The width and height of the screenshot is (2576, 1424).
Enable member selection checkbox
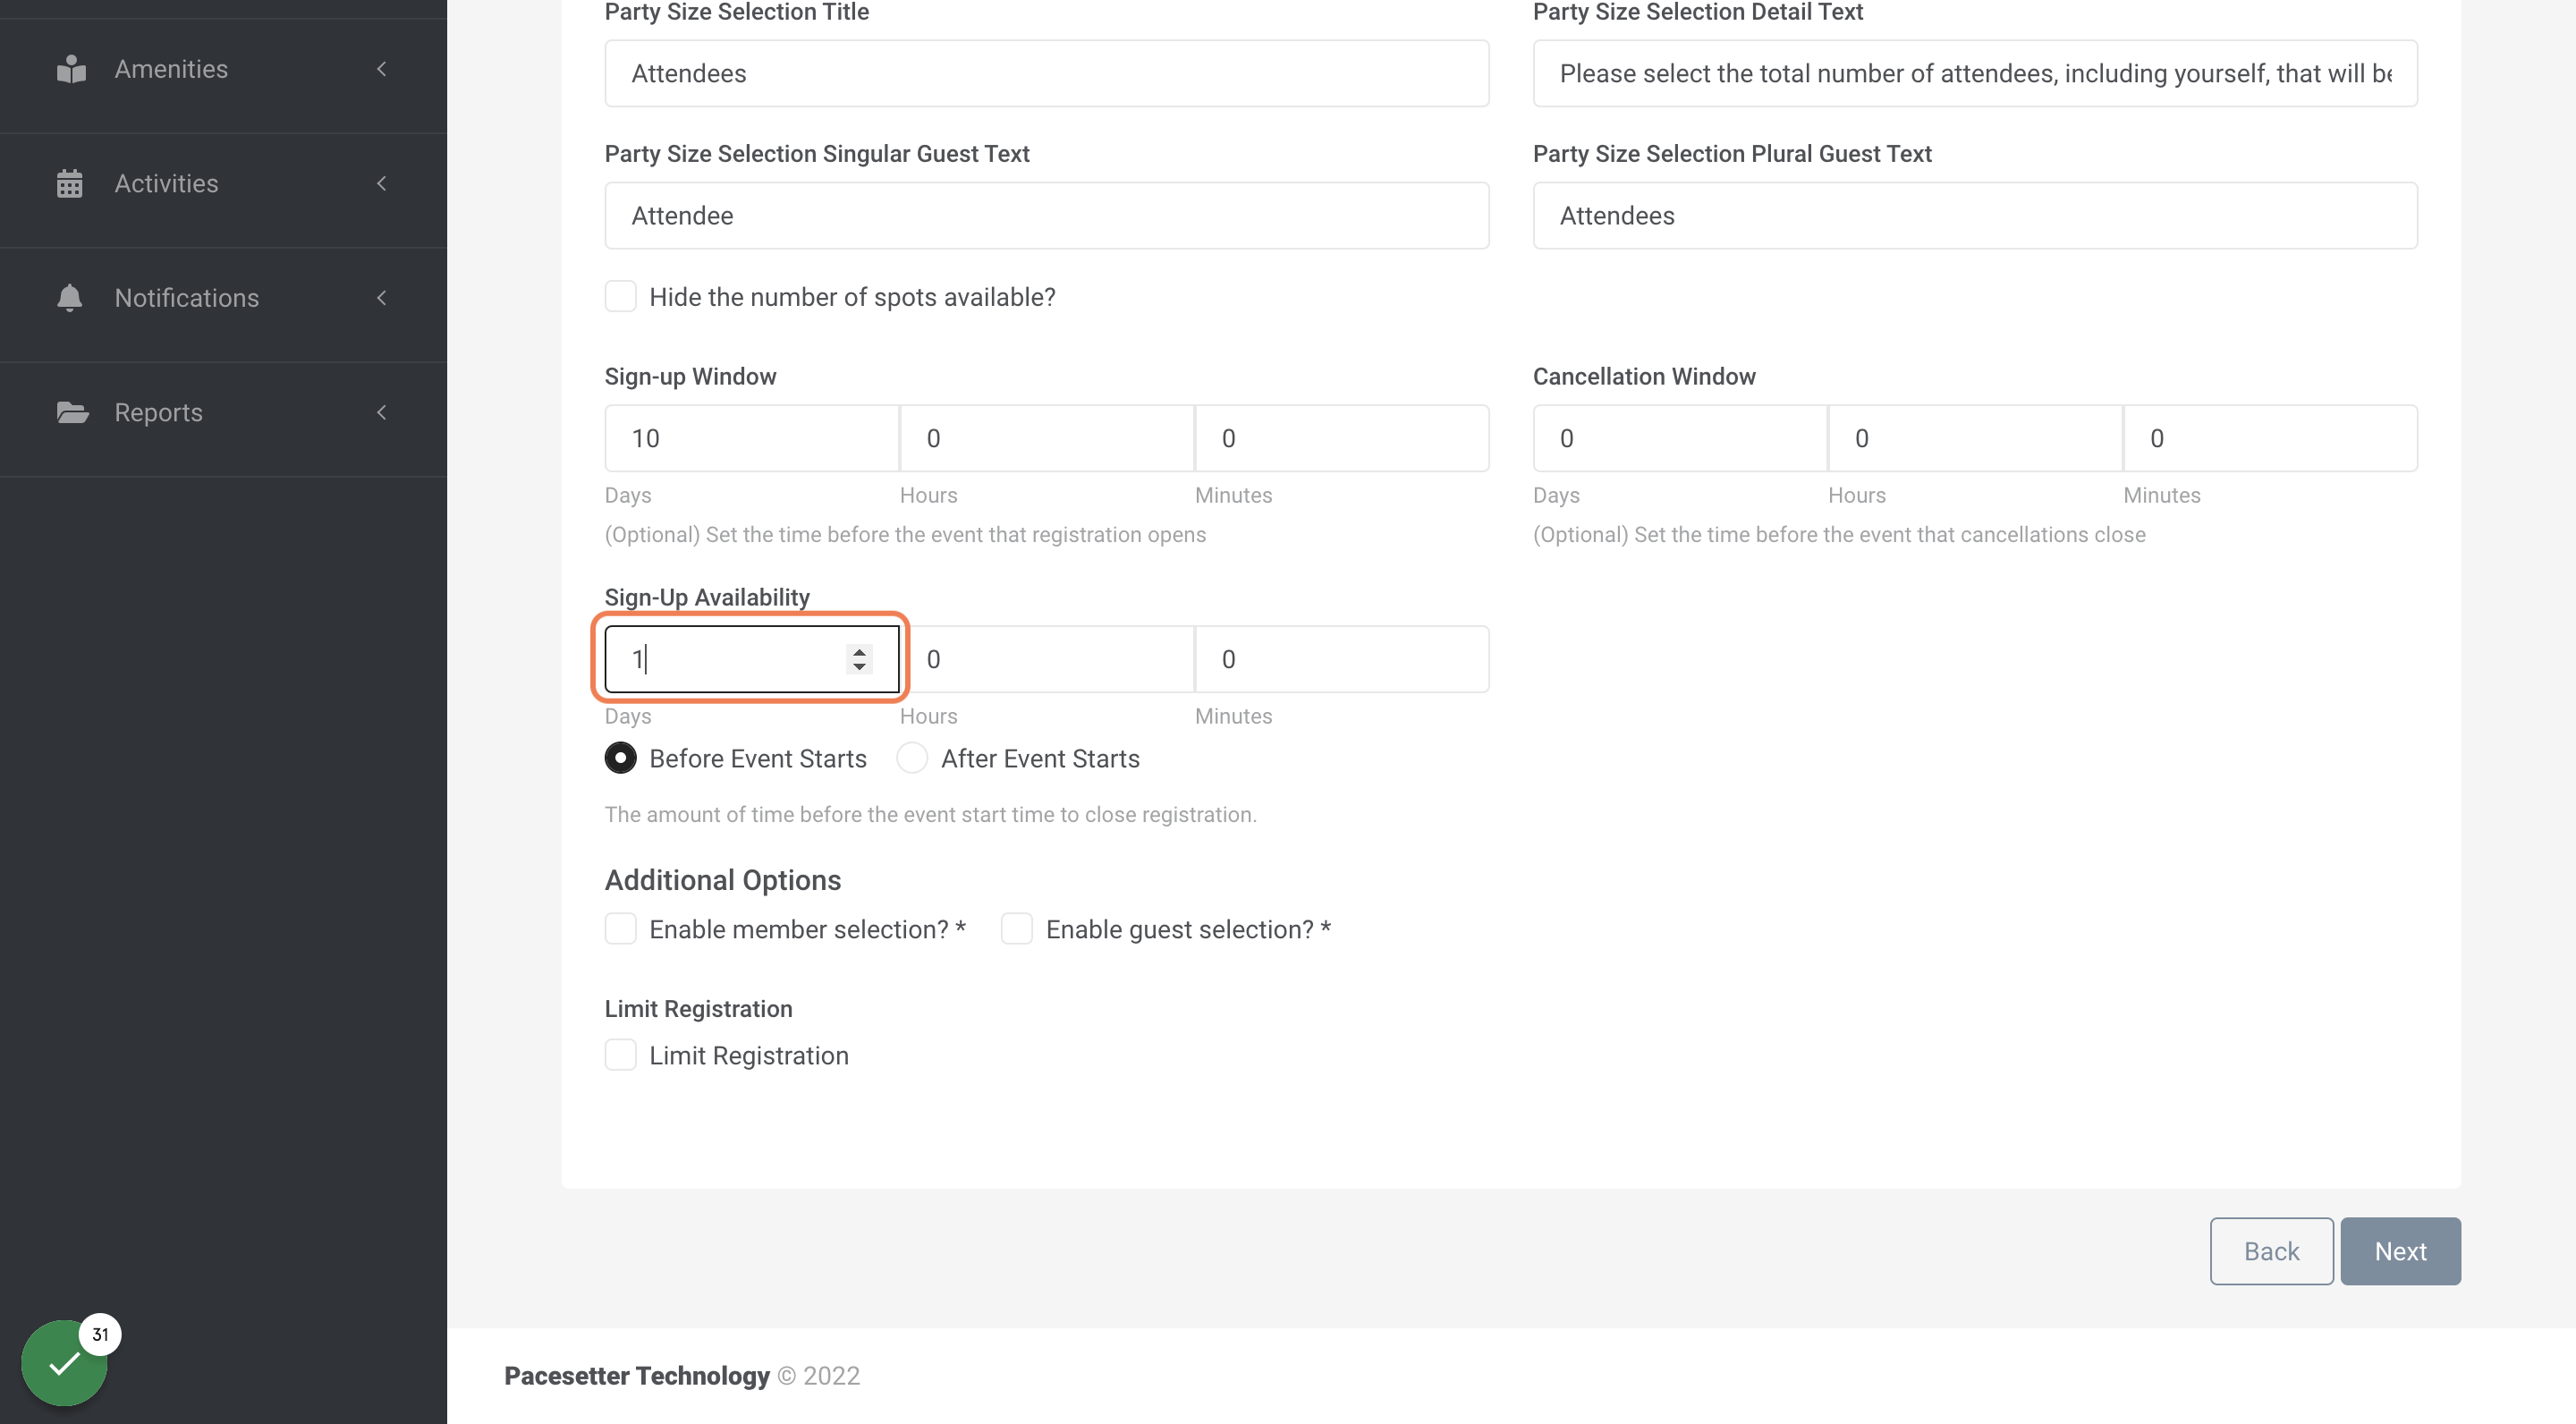[x=621, y=929]
